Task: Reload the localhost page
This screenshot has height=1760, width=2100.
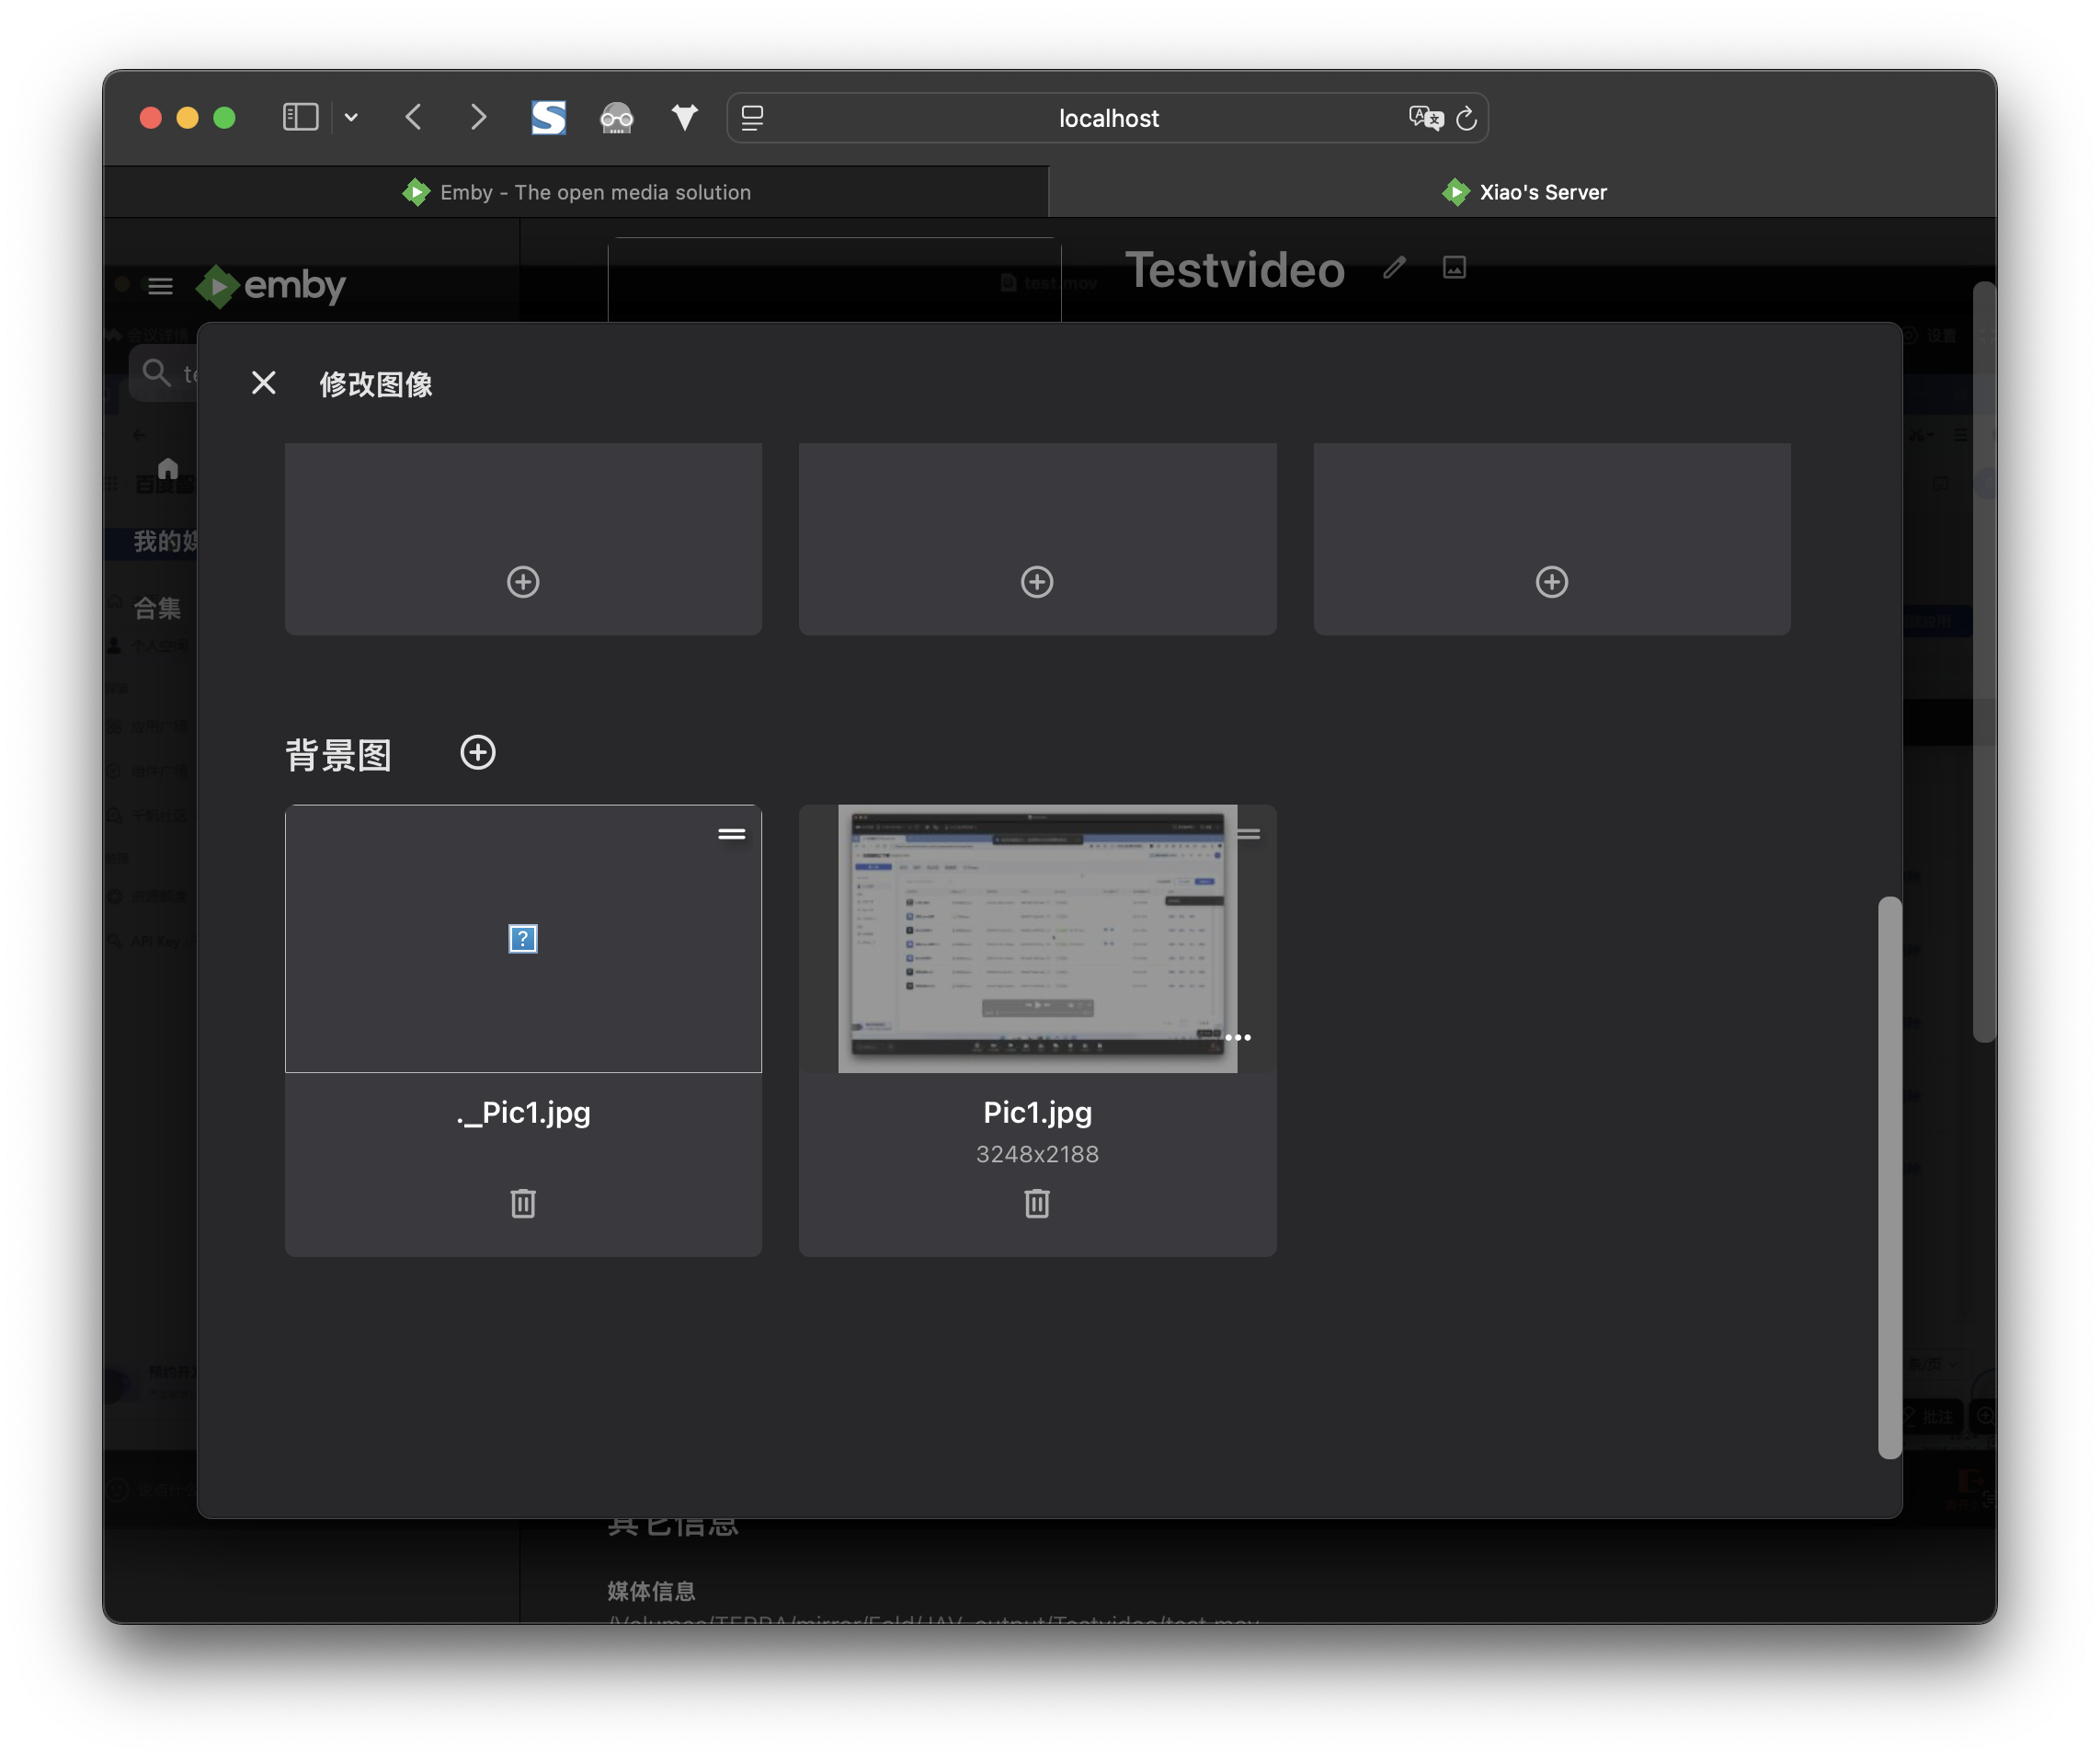Action: [1467, 119]
